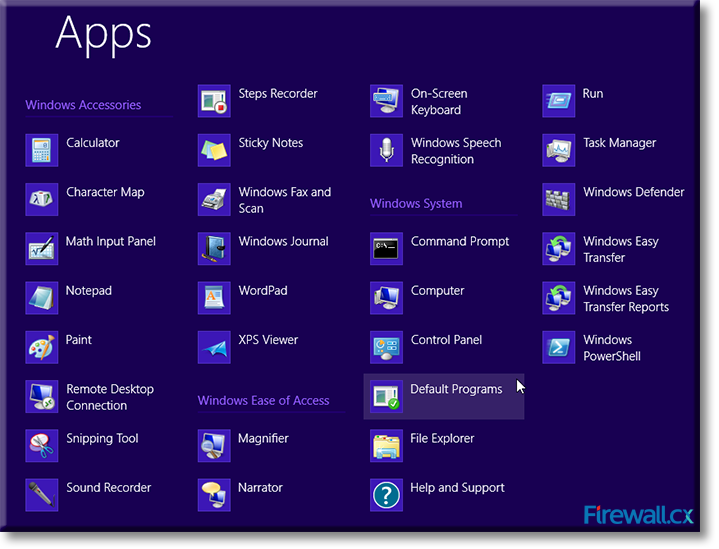Launch the Windows PowerShell icon
Viewport: 719px width, 549px height.
[559, 347]
